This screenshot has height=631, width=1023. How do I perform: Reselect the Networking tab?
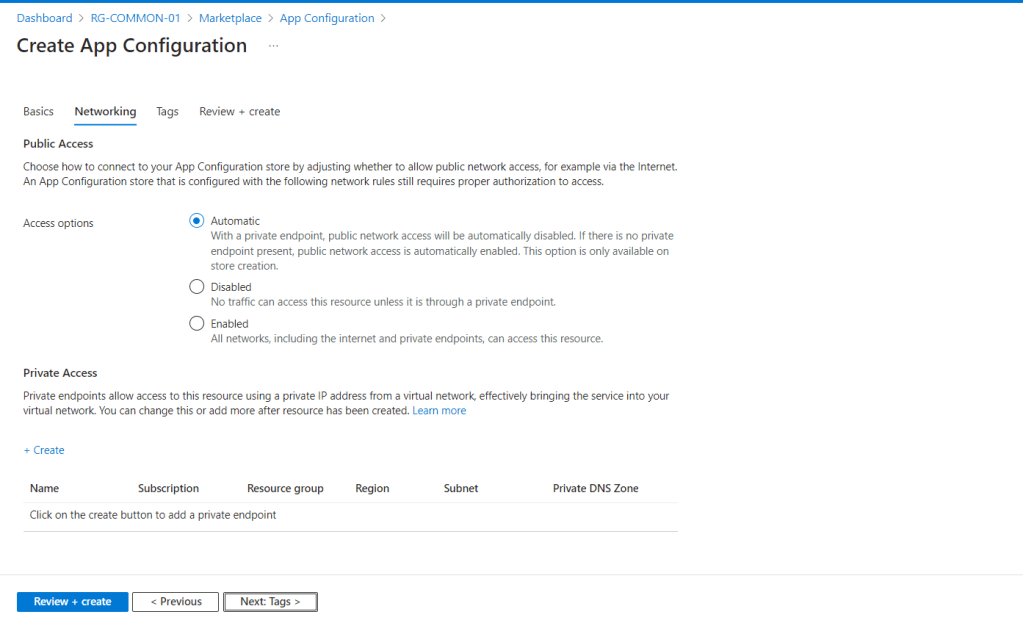coord(105,111)
